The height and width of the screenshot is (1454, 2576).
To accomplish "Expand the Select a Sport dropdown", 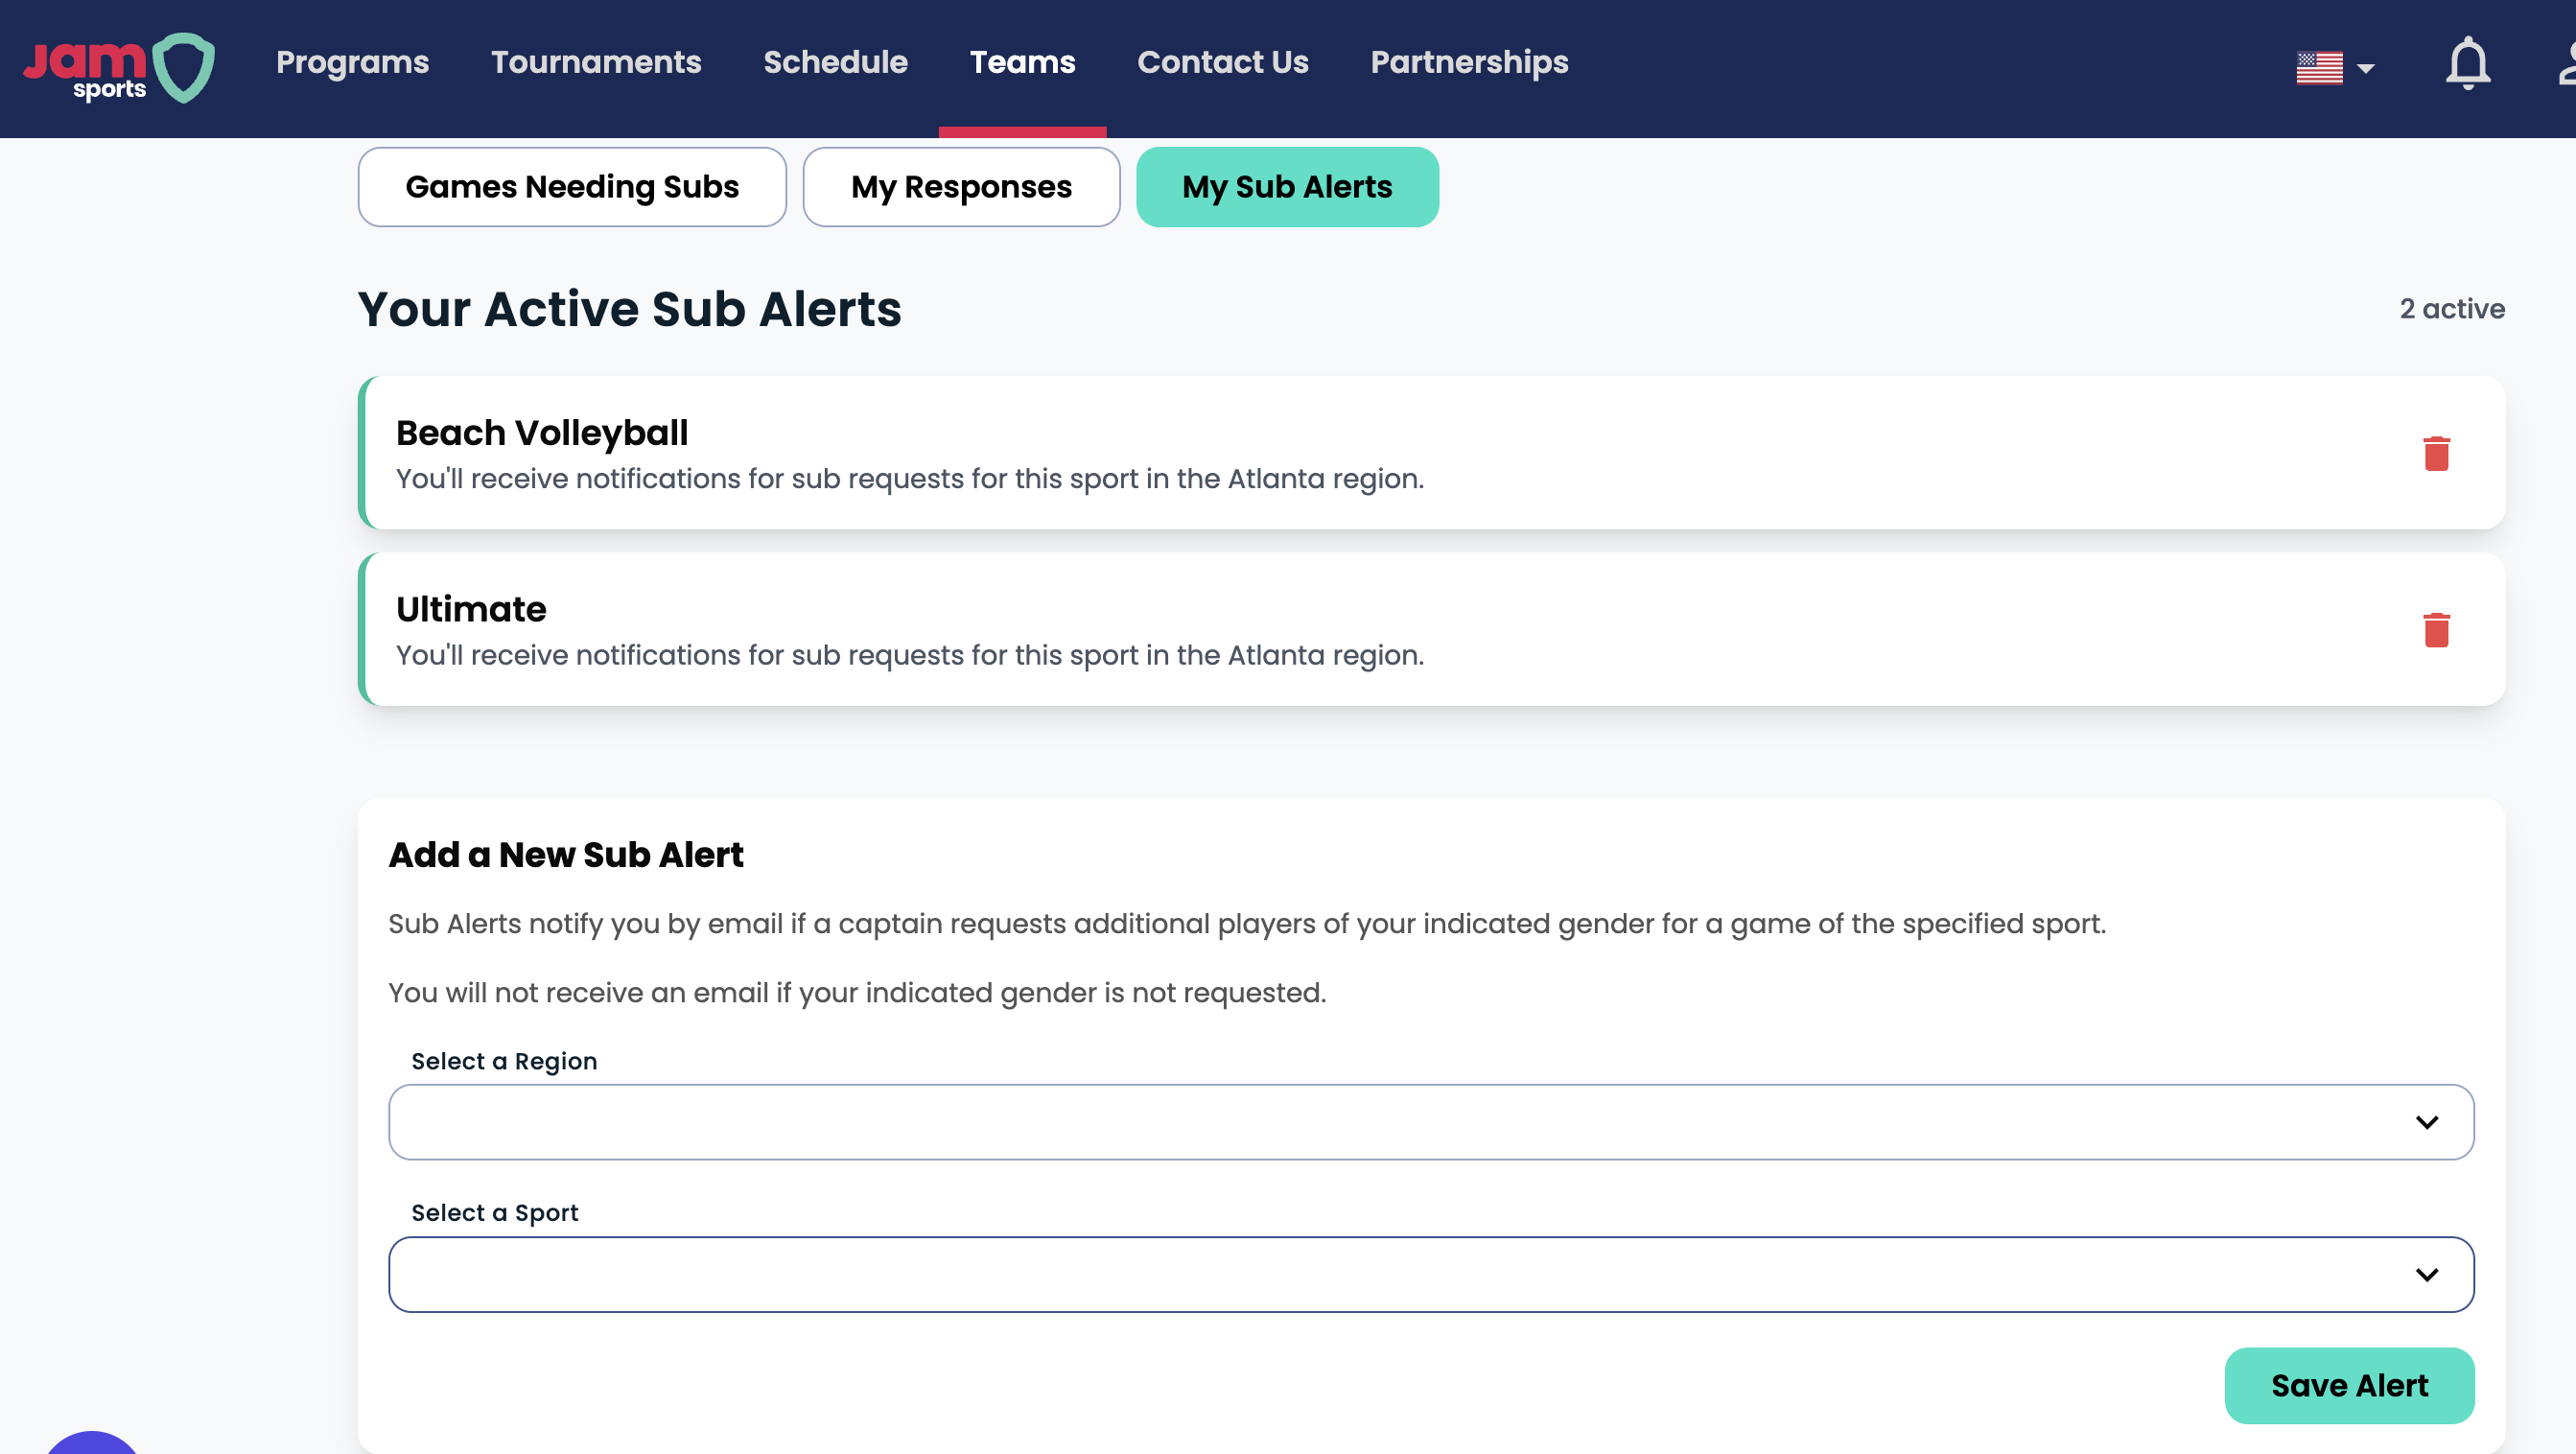I will pos(1431,1274).
